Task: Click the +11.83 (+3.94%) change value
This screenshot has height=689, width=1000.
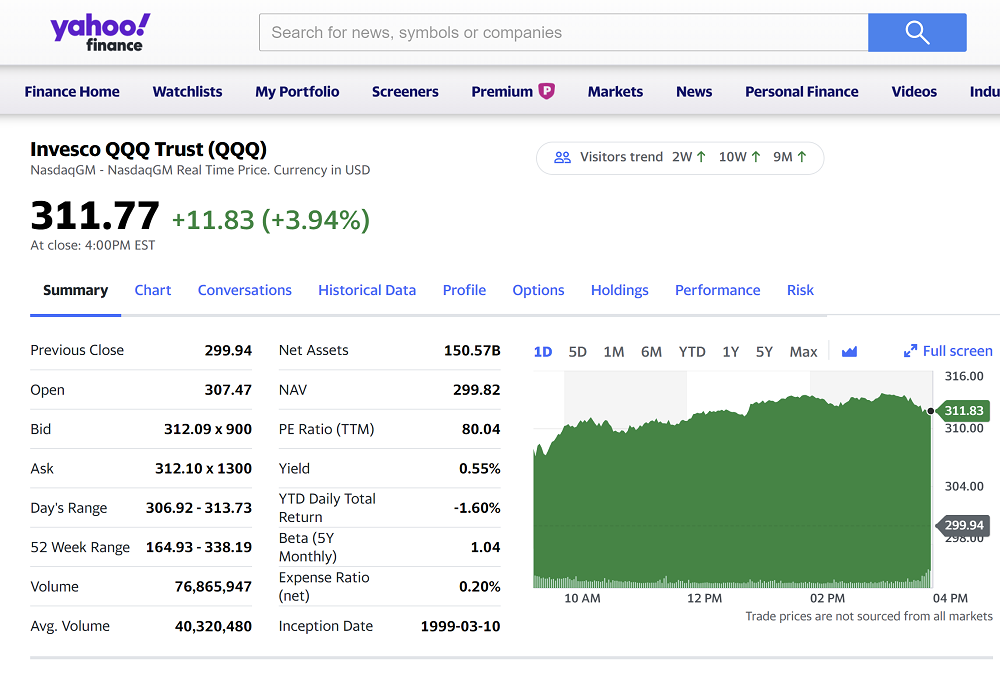Action: (x=270, y=220)
